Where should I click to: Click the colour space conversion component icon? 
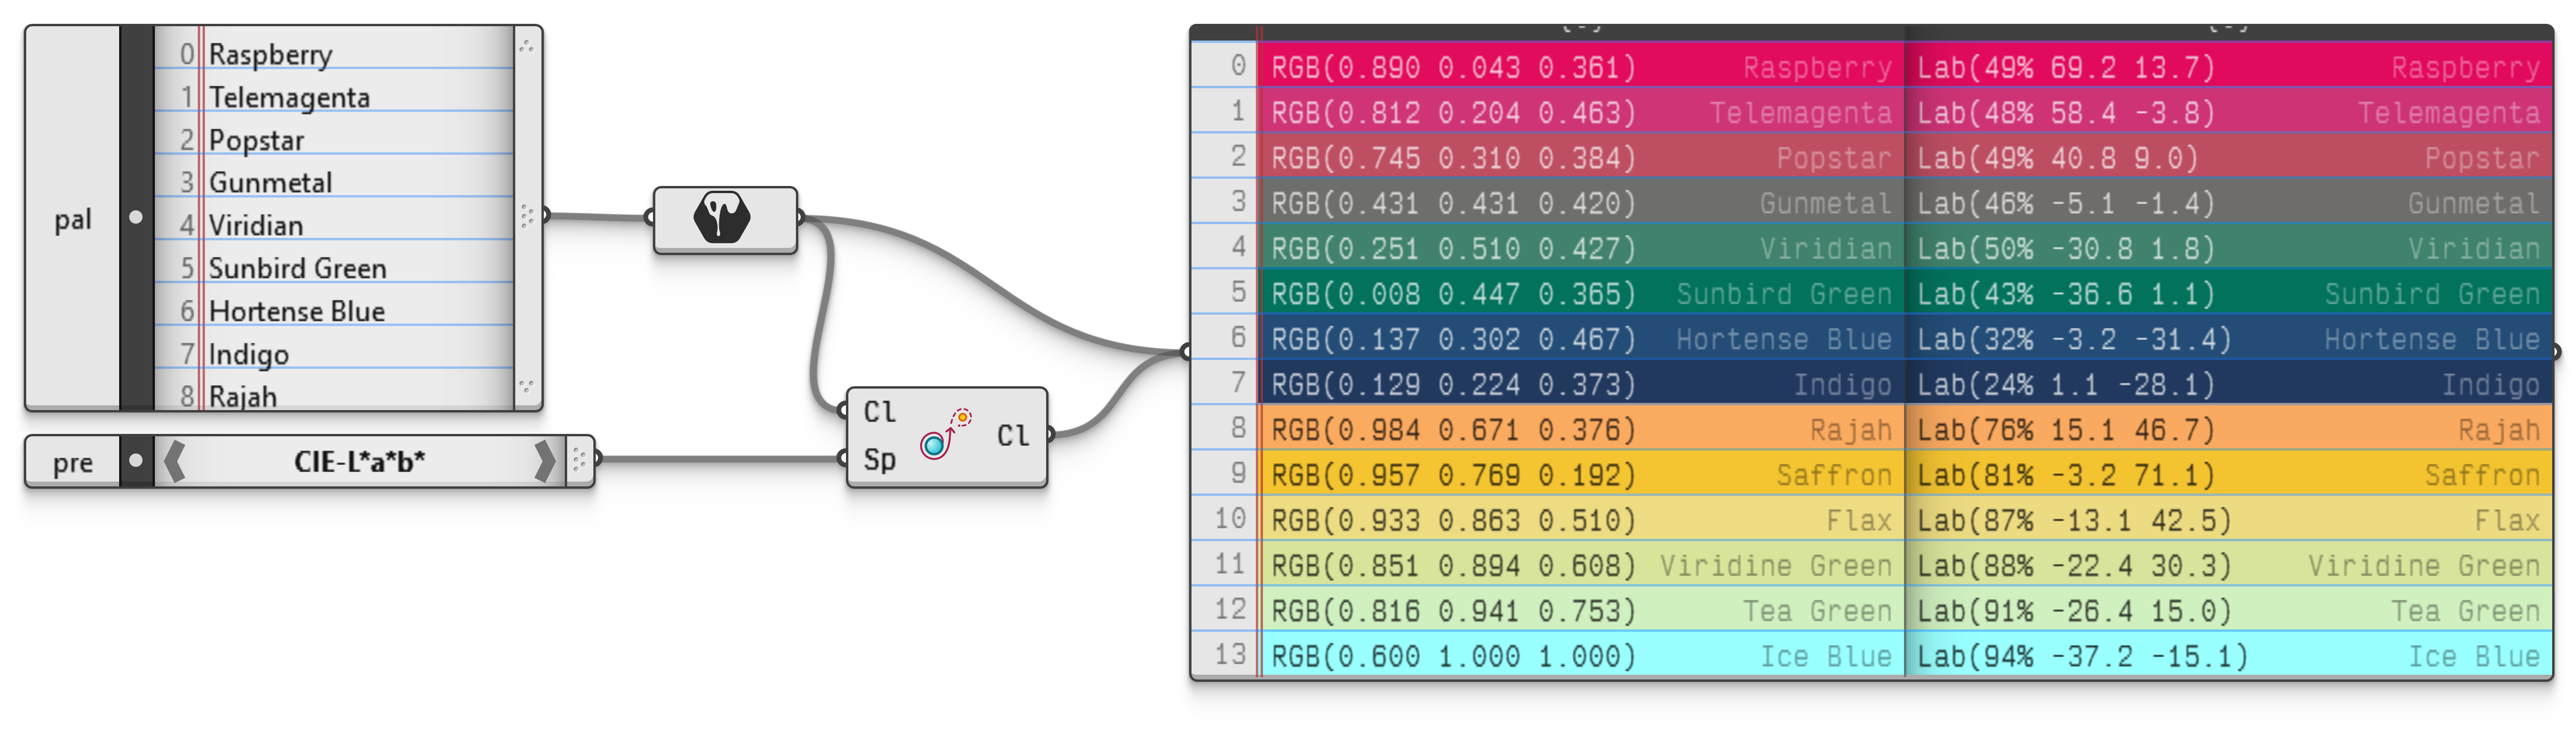[945, 434]
